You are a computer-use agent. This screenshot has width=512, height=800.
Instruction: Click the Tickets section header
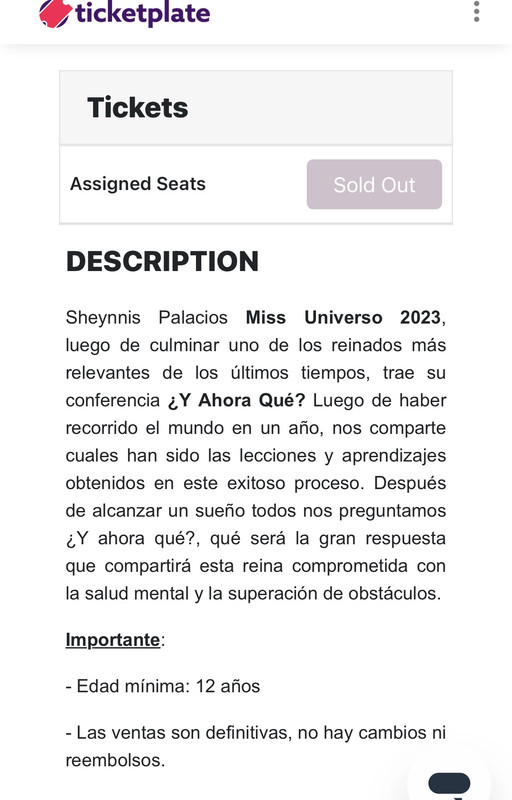point(256,108)
